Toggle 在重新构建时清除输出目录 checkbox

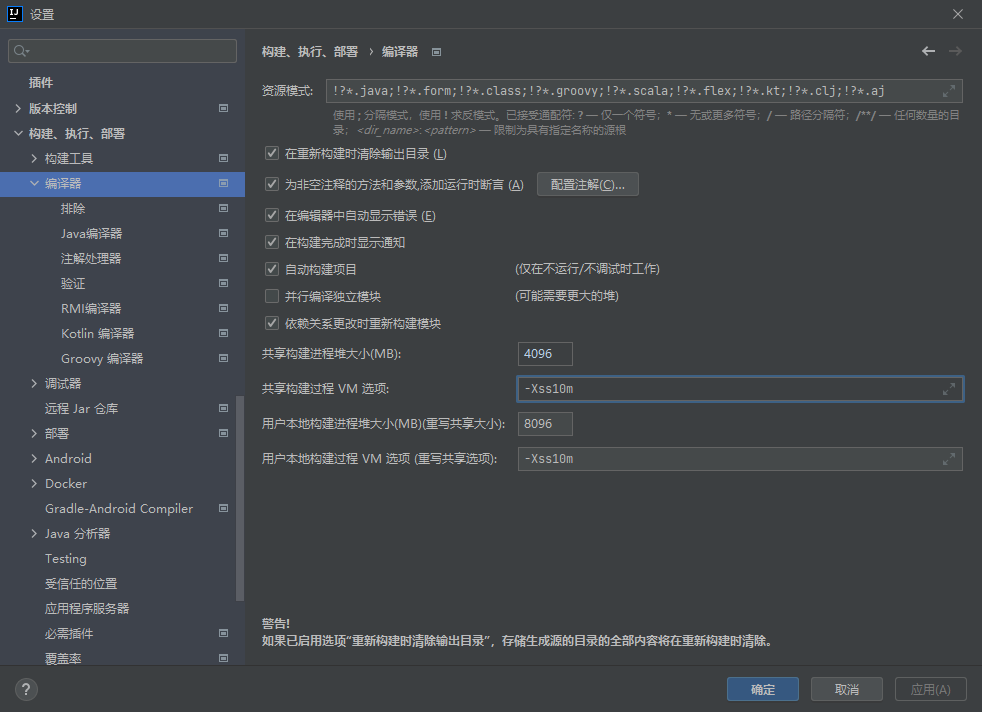point(272,154)
